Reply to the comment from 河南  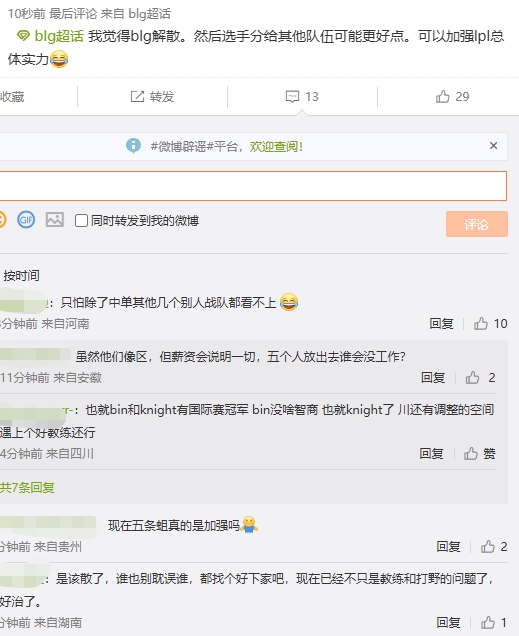pyautogui.click(x=442, y=324)
